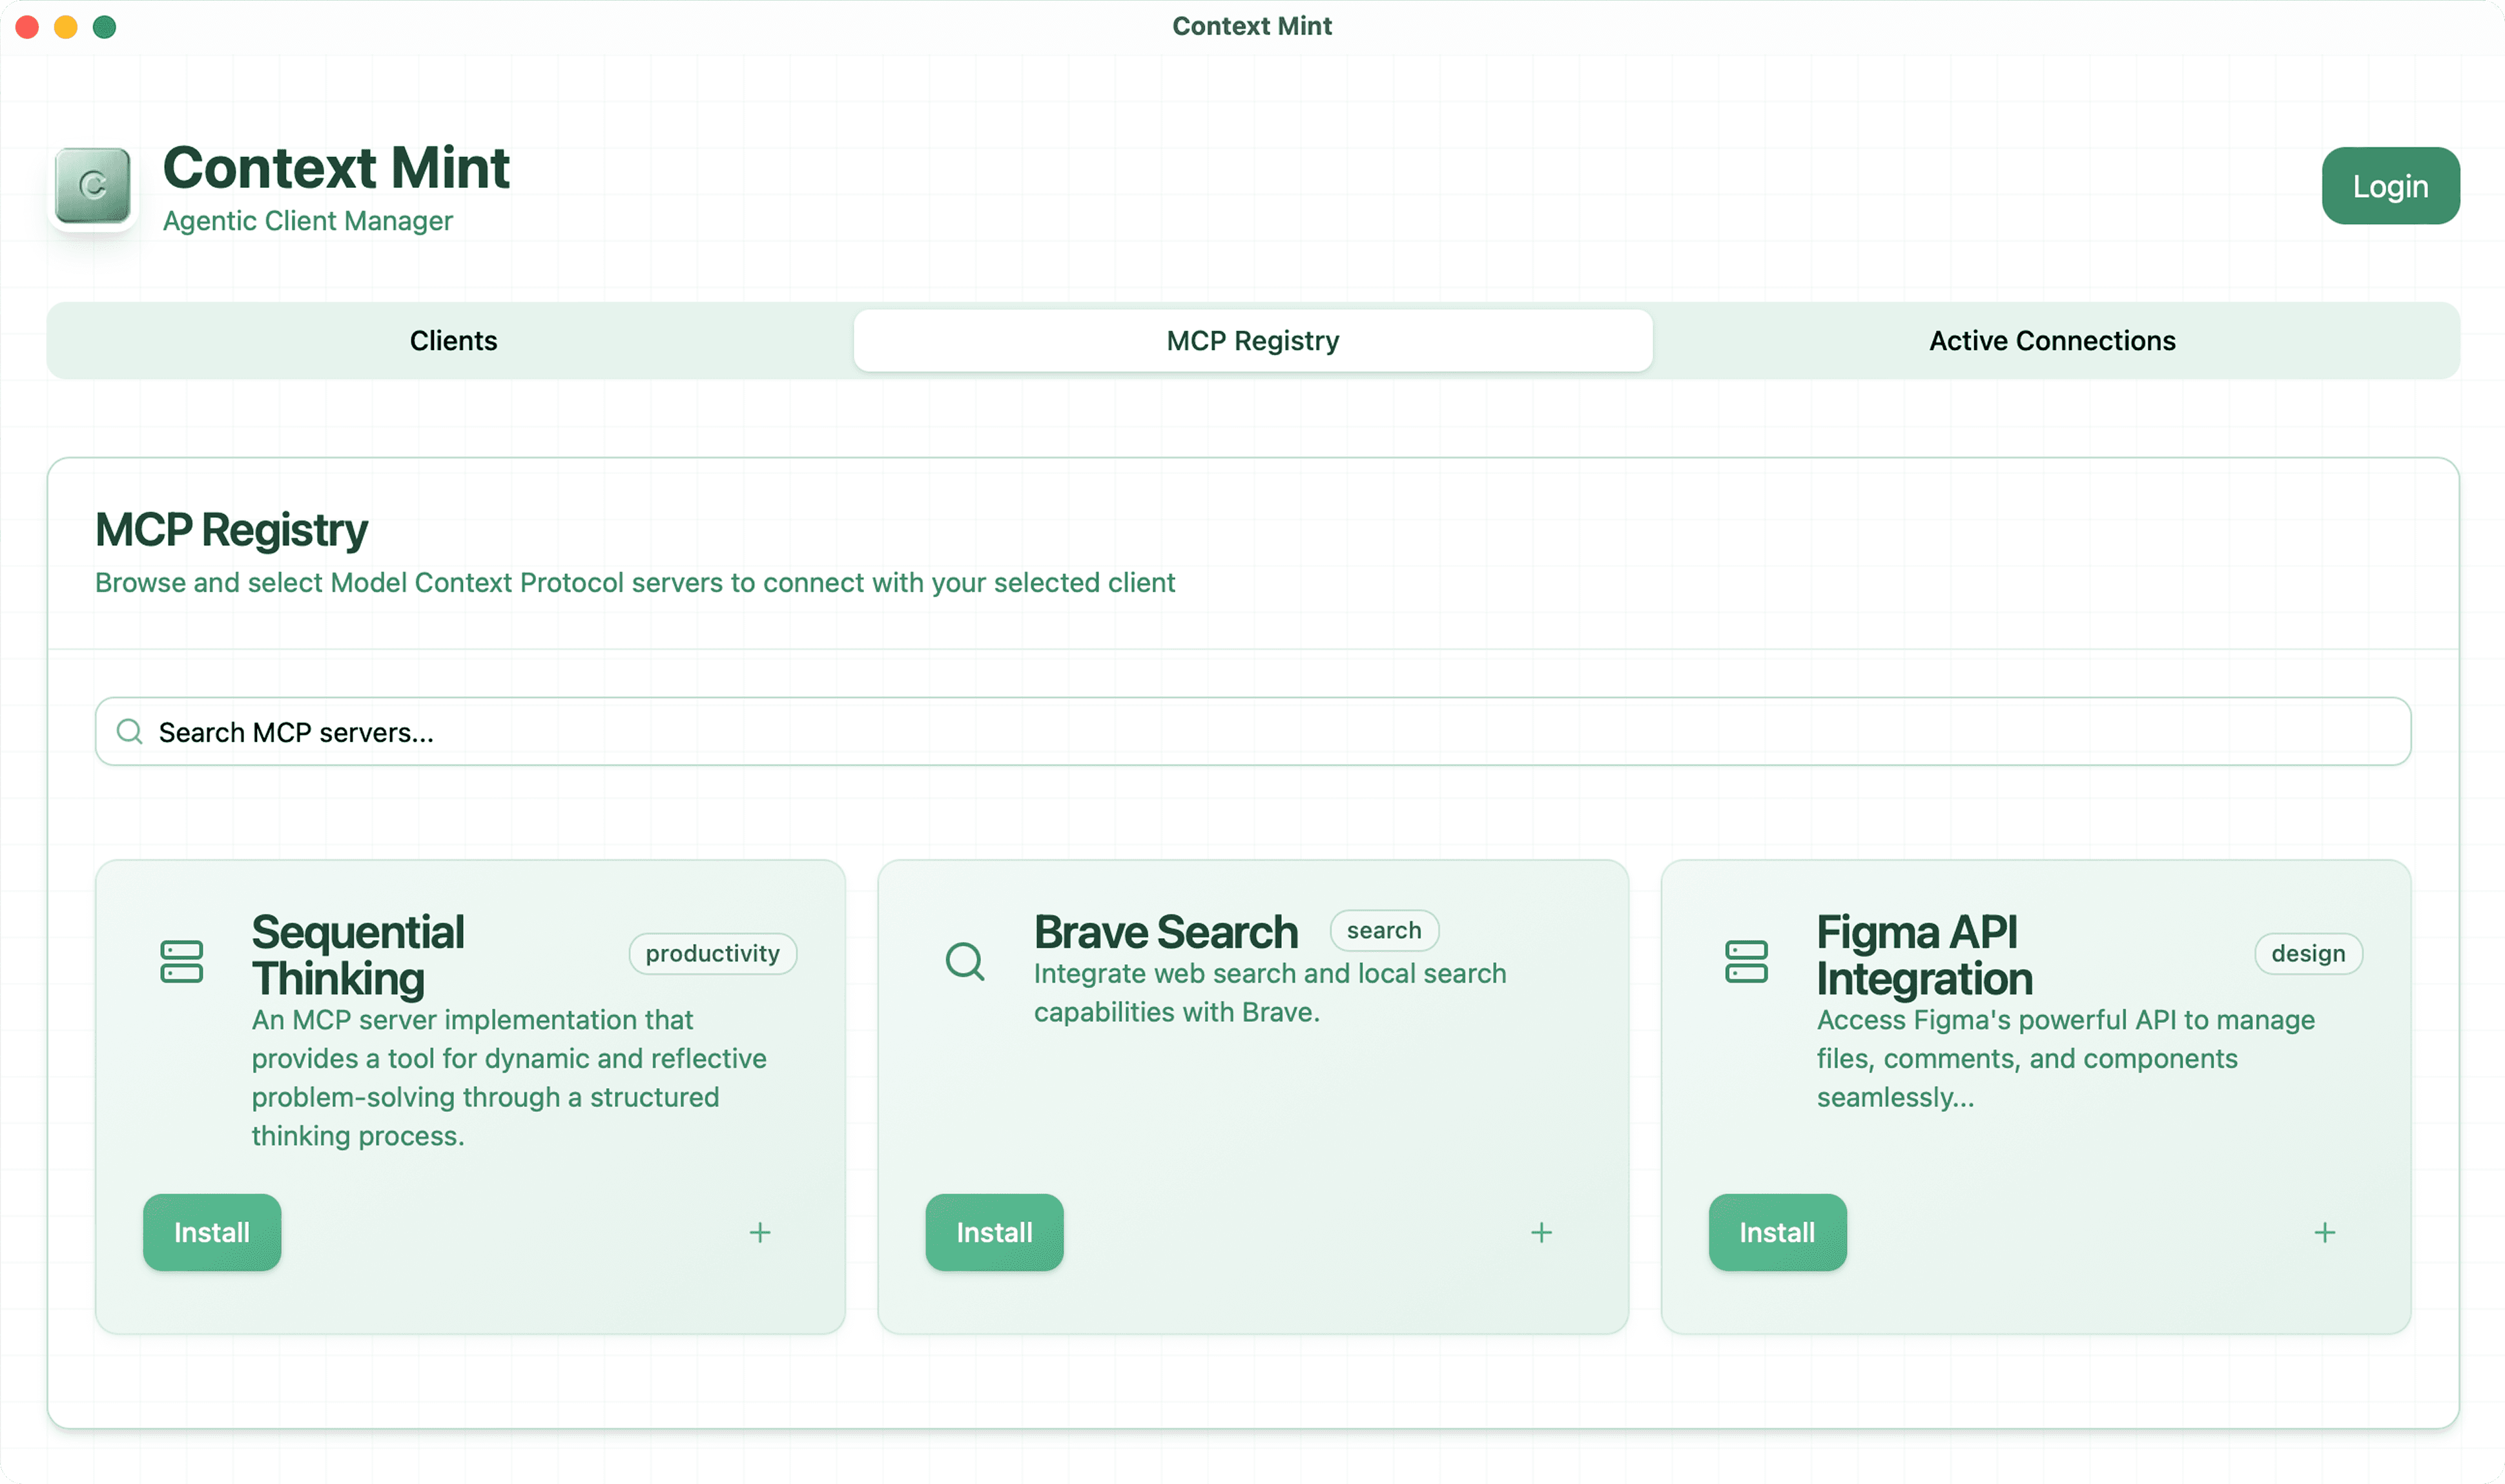
Task: Click the Context Mint header title
Action: [336, 167]
